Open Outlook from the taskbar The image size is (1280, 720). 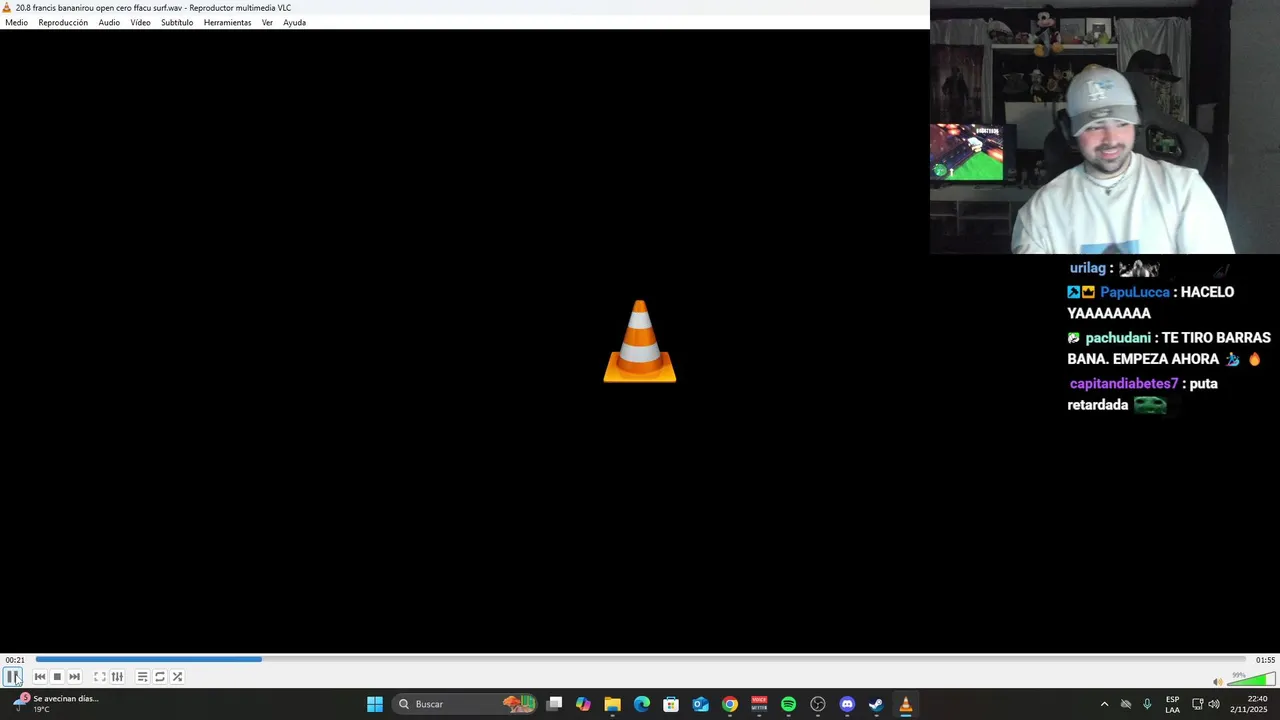coord(700,704)
